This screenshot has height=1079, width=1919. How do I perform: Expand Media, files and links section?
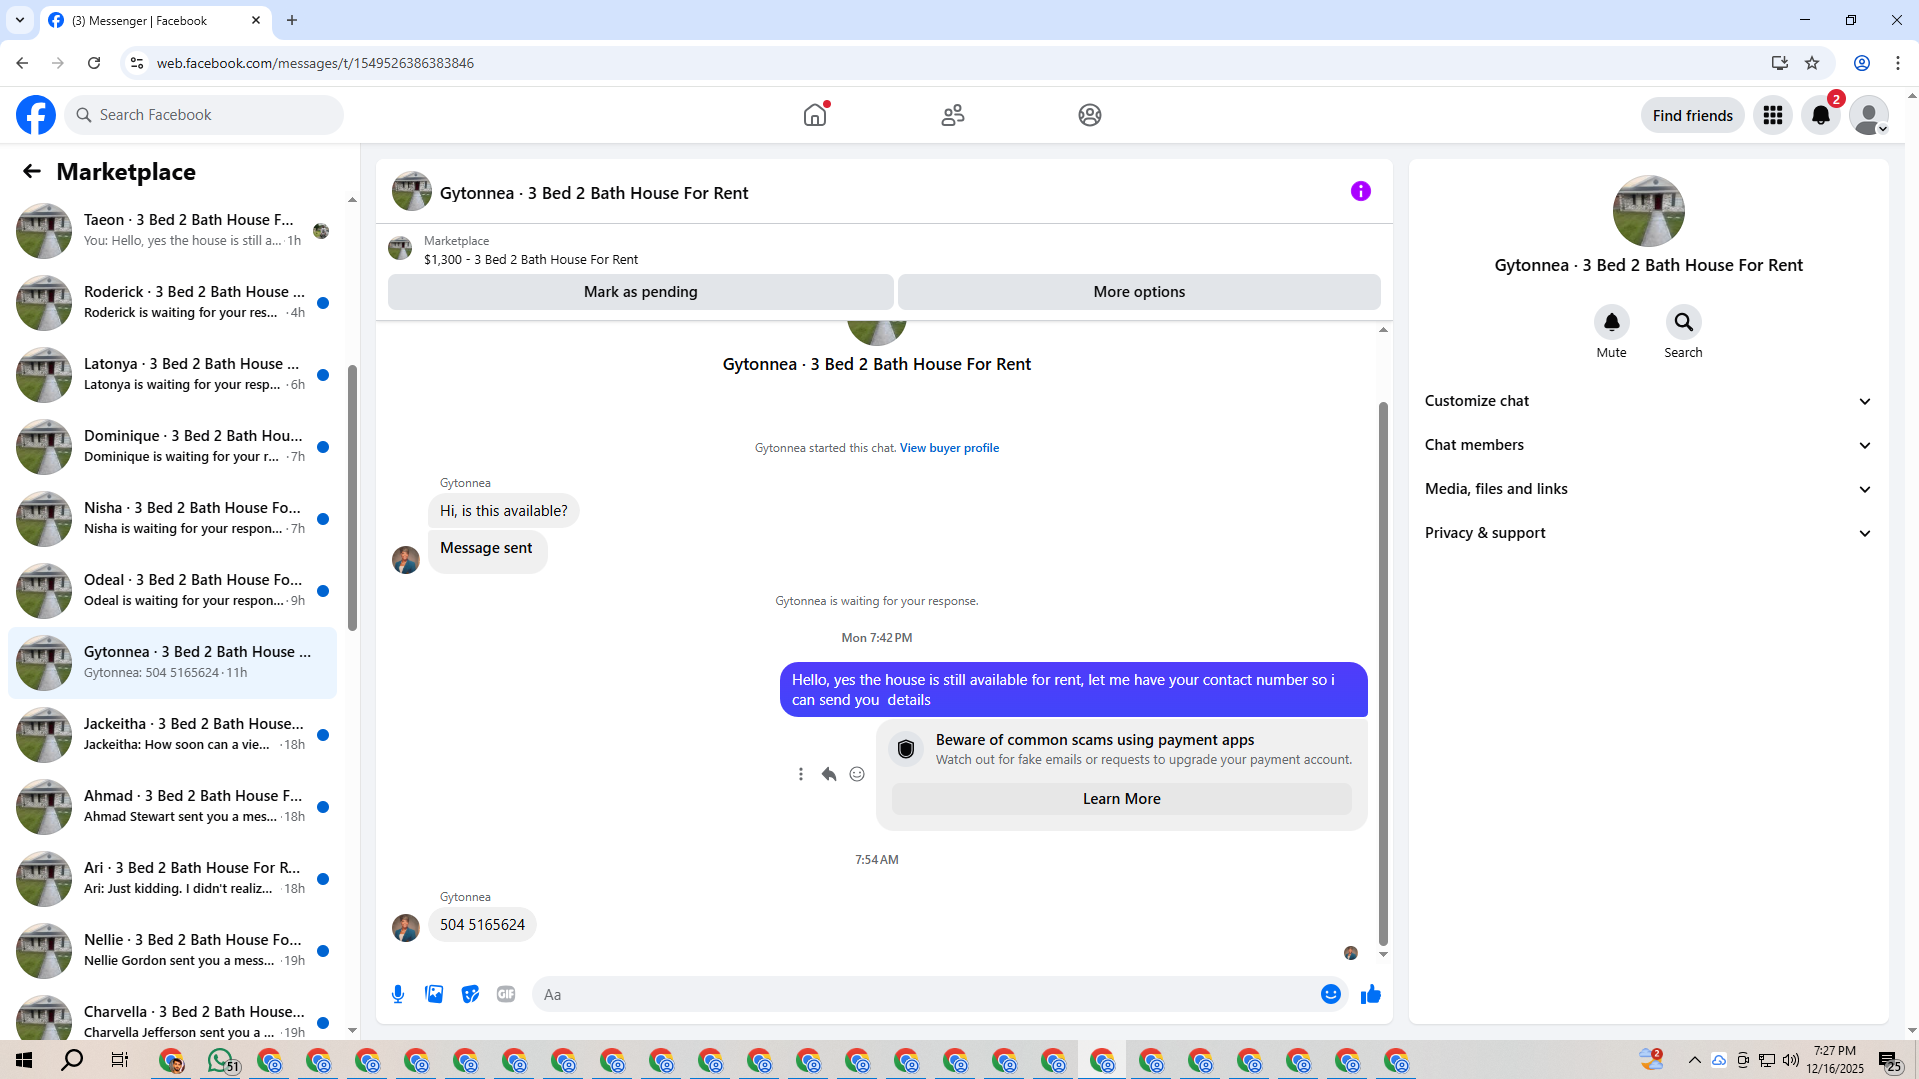1648,489
